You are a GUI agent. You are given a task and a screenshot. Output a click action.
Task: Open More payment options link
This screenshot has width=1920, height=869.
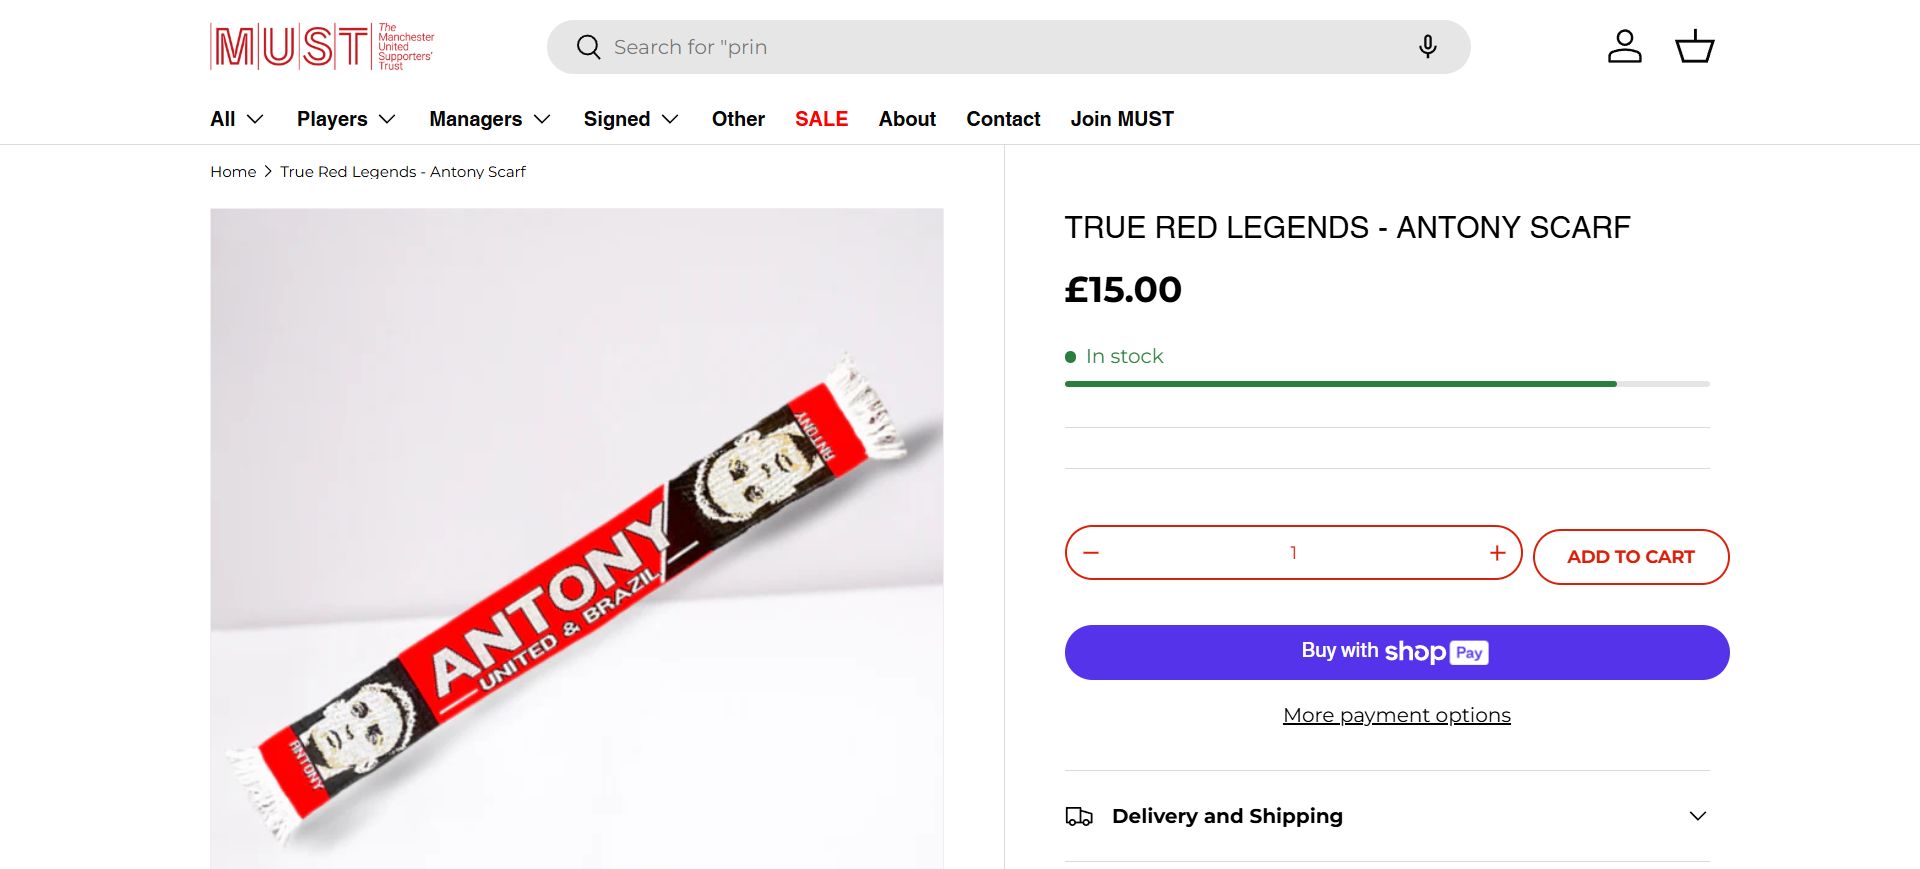[x=1396, y=715]
